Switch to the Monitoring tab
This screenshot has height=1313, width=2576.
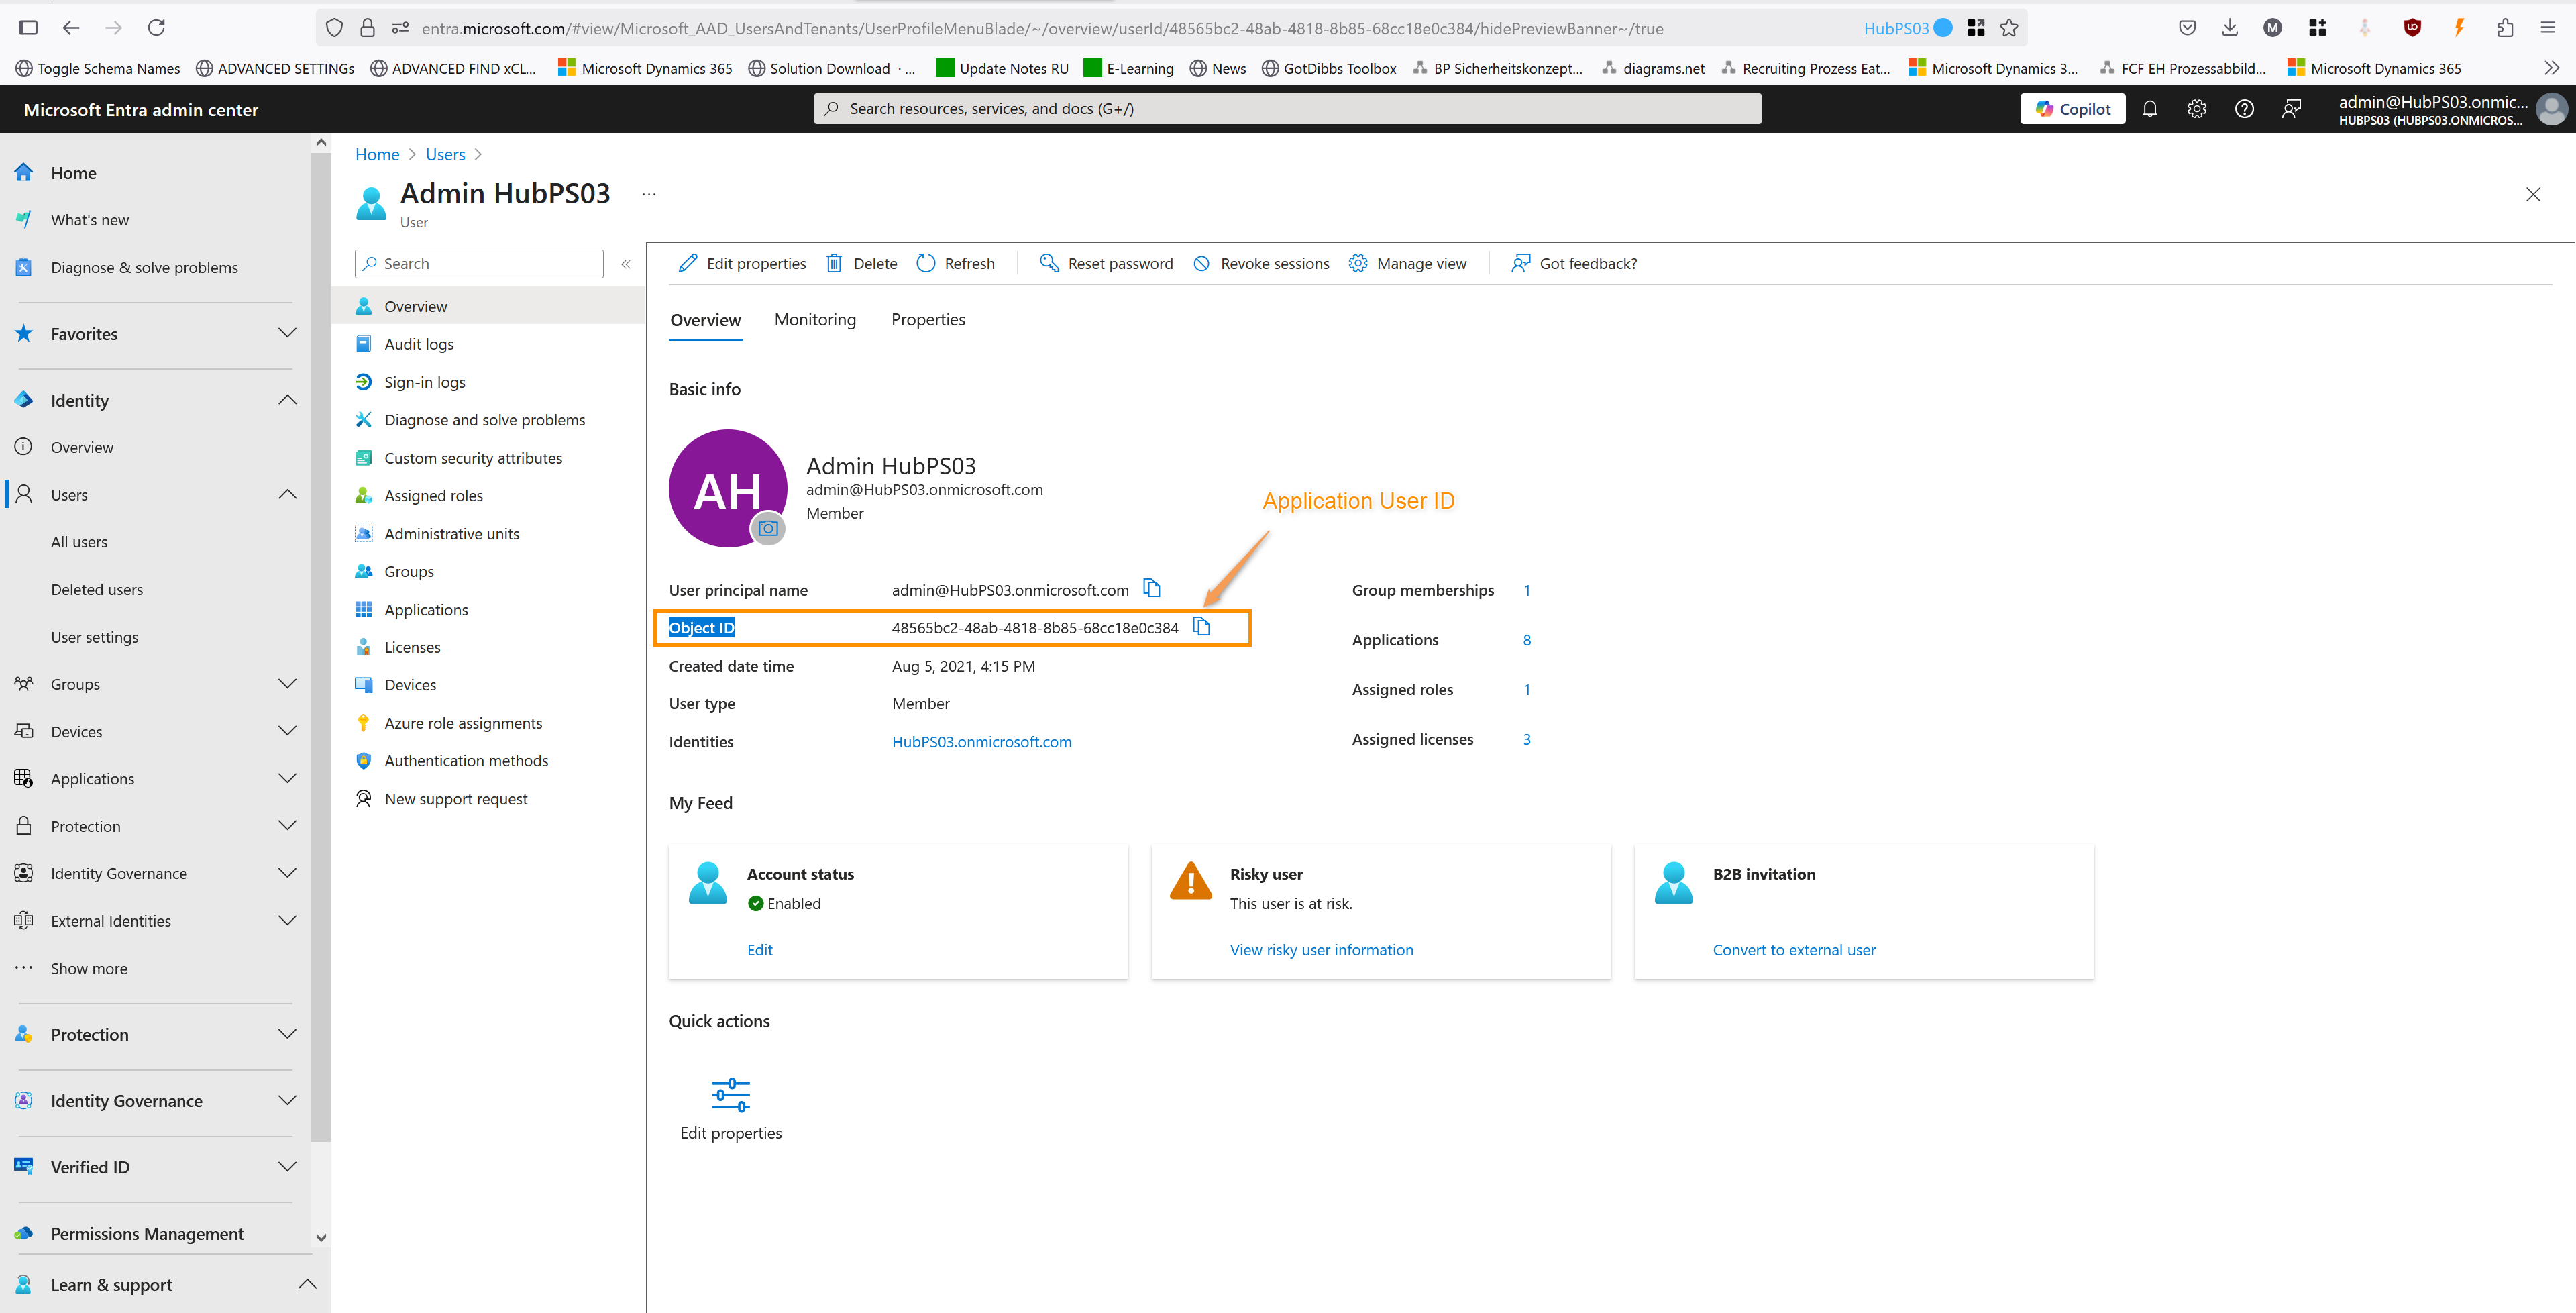(x=815, y=320)
